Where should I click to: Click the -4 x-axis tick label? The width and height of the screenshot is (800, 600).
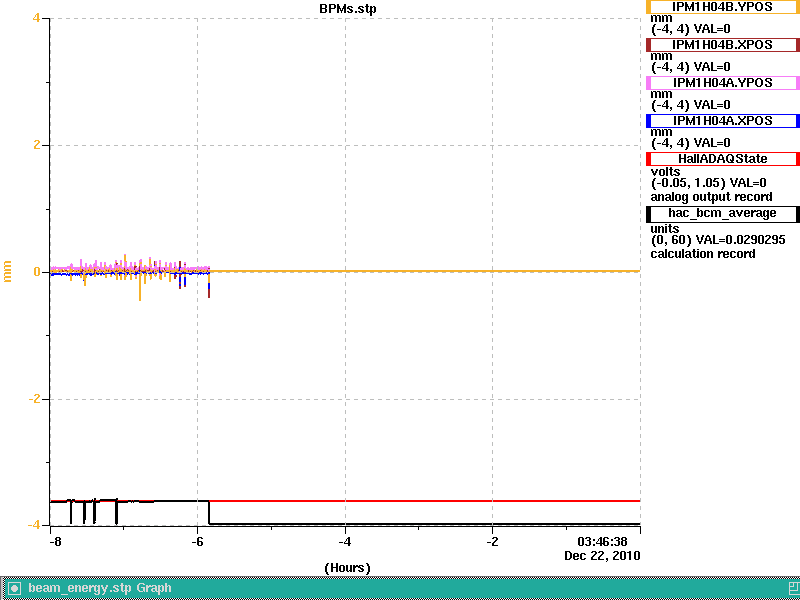[345, 542]
